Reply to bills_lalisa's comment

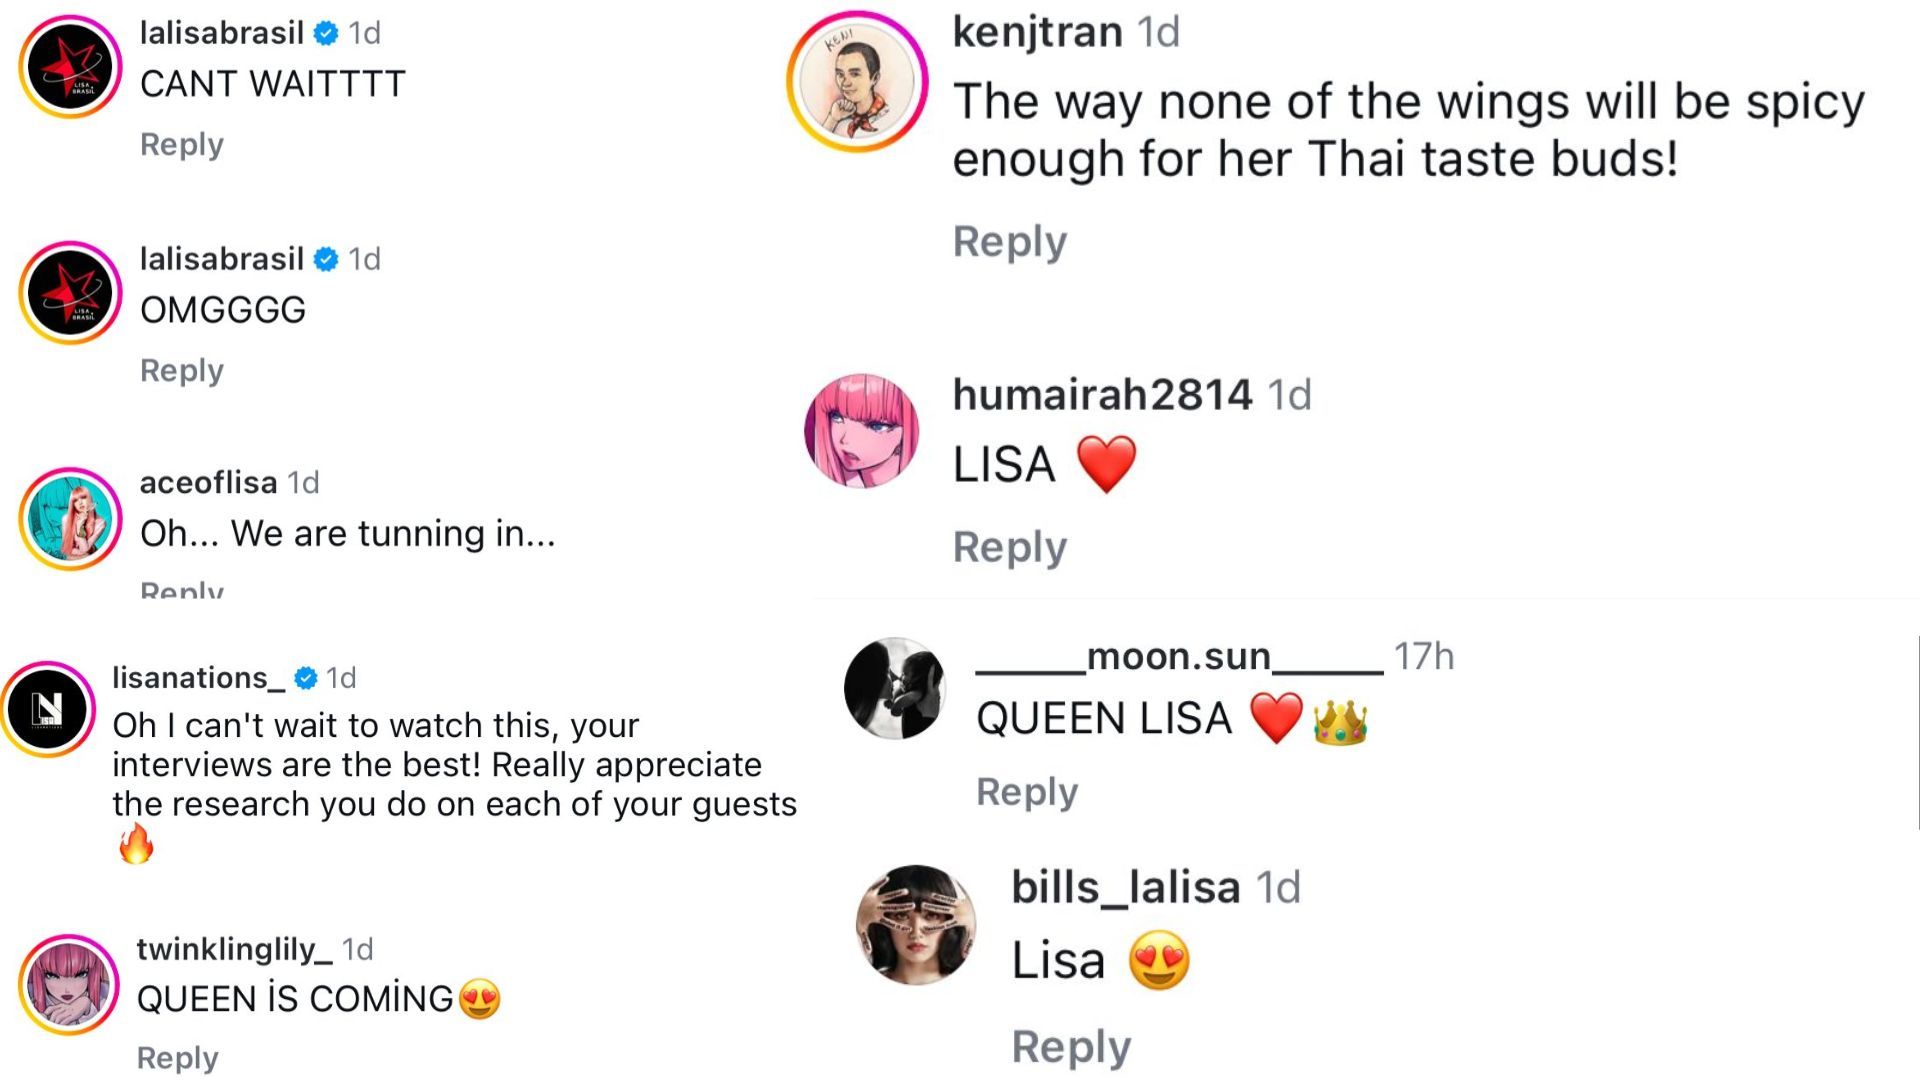(1070, 1047)
